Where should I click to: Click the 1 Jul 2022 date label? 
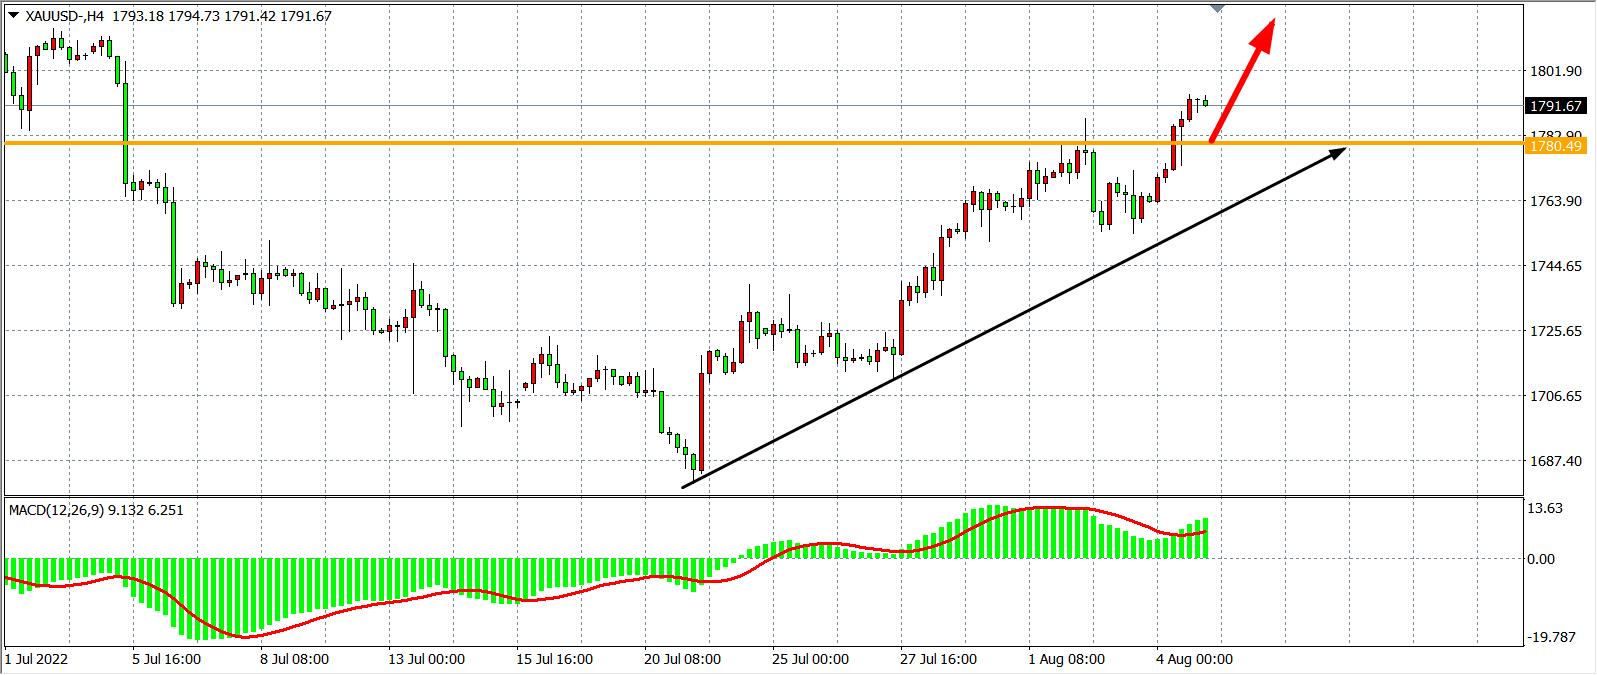(x=35, y=659)
